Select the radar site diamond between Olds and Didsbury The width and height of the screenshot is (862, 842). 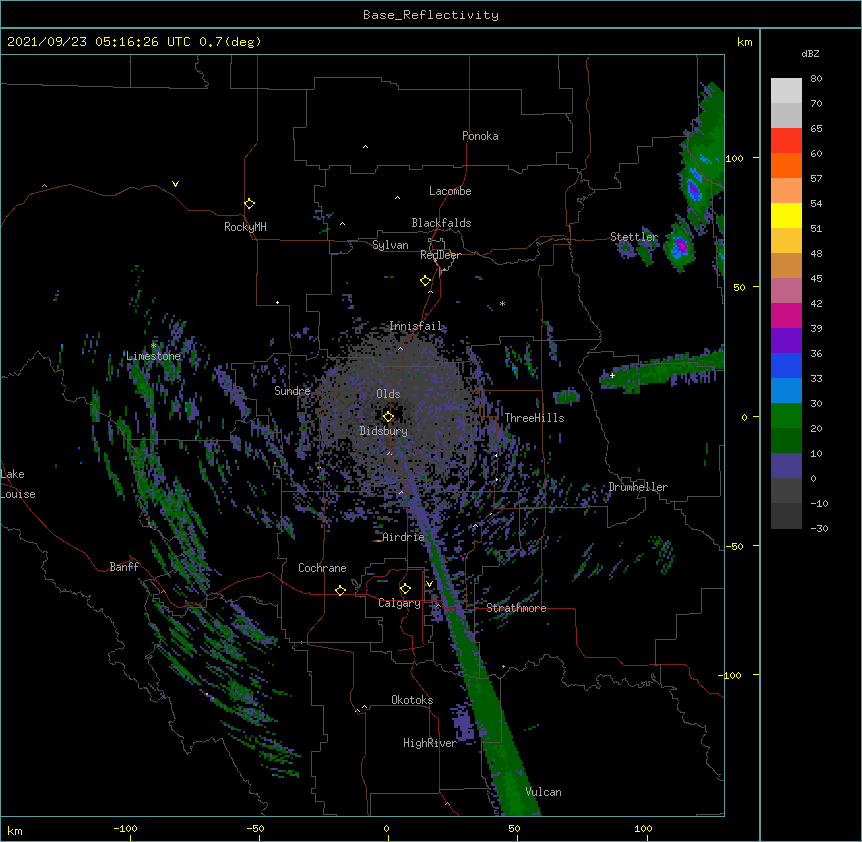(x=388, y=417)
